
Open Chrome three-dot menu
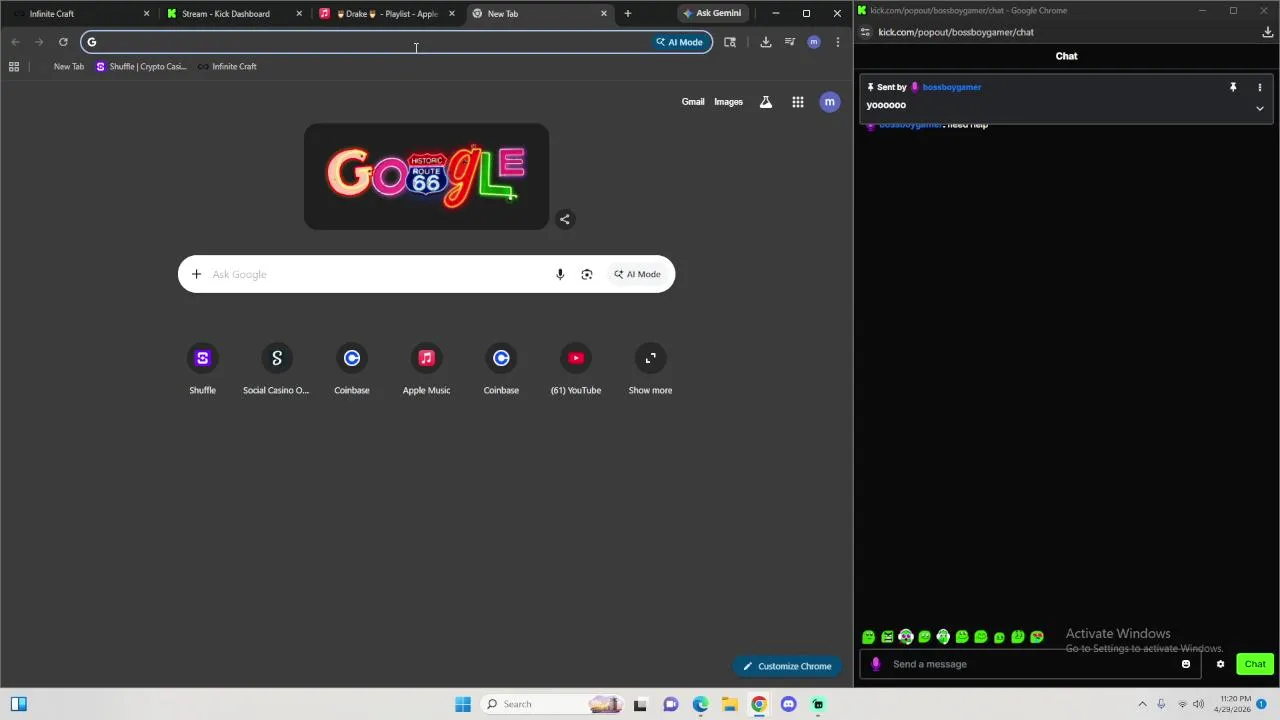point(838,42)
